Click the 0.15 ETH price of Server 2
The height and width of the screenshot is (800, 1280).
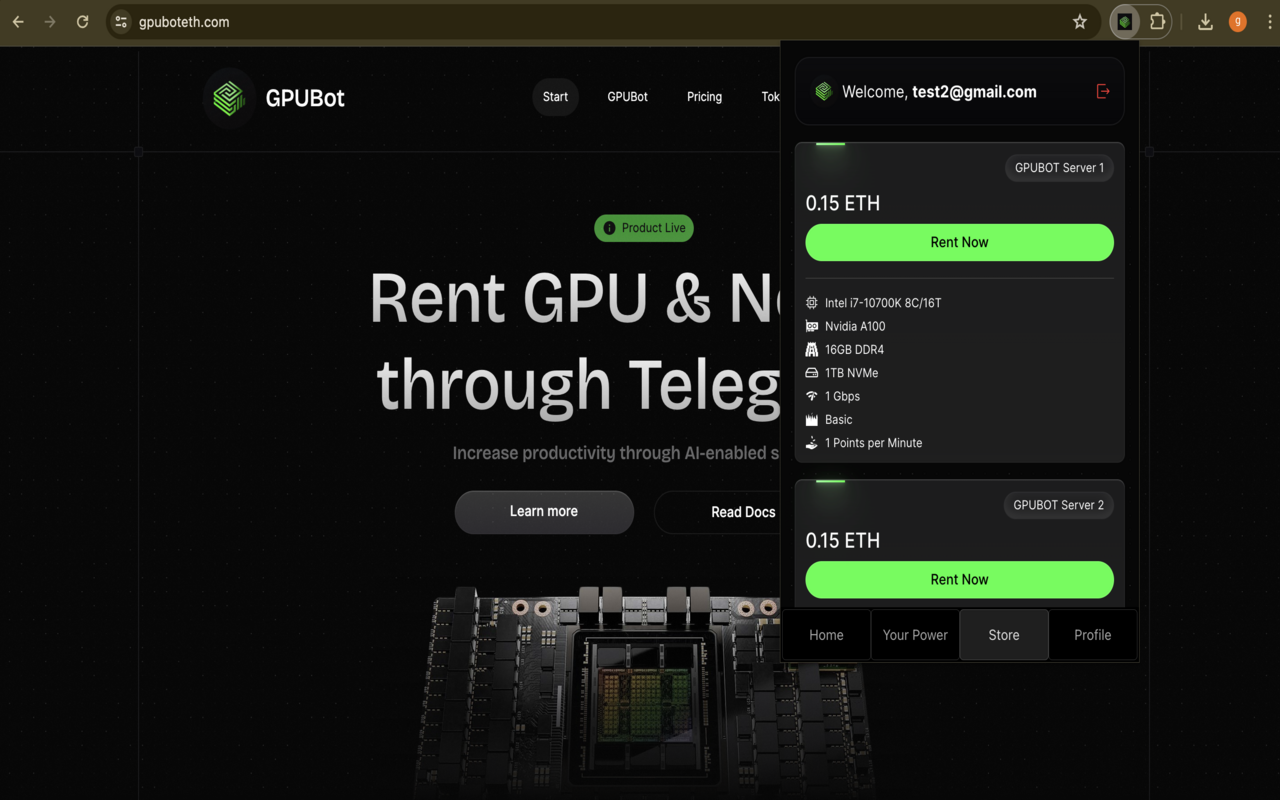pyautogui.click(x=843, y=541)
